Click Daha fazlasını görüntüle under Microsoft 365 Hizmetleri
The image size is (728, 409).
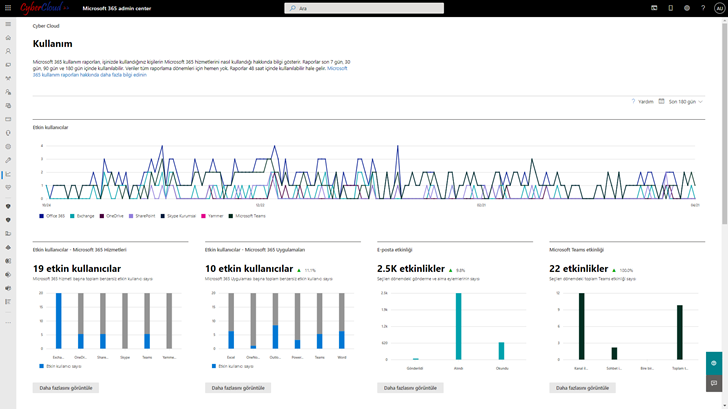(x=65, y=388)
